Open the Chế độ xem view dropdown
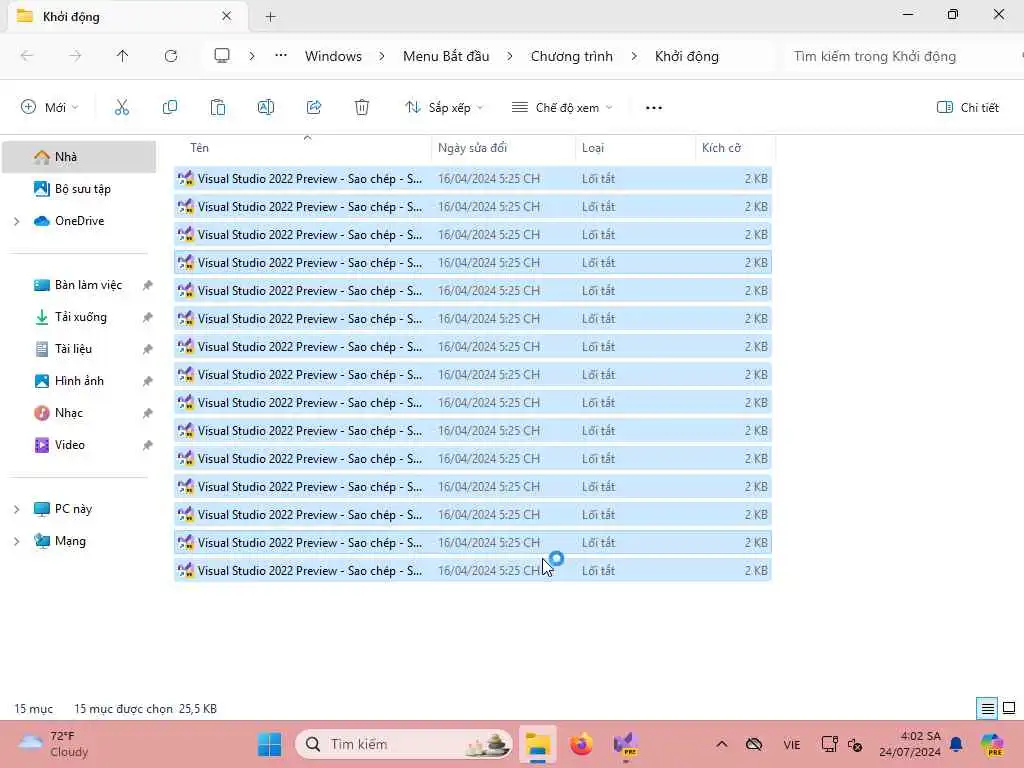The width and height of the screenshot is (1024, 768). pyautogui.click(x=563, y=108)
